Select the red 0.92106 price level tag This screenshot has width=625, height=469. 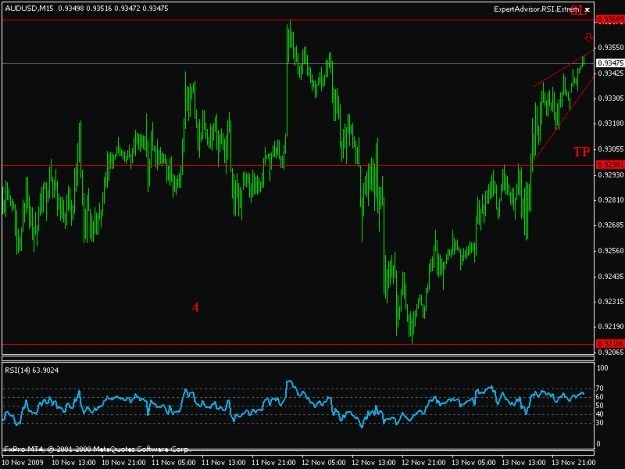(x=610, y=343)
